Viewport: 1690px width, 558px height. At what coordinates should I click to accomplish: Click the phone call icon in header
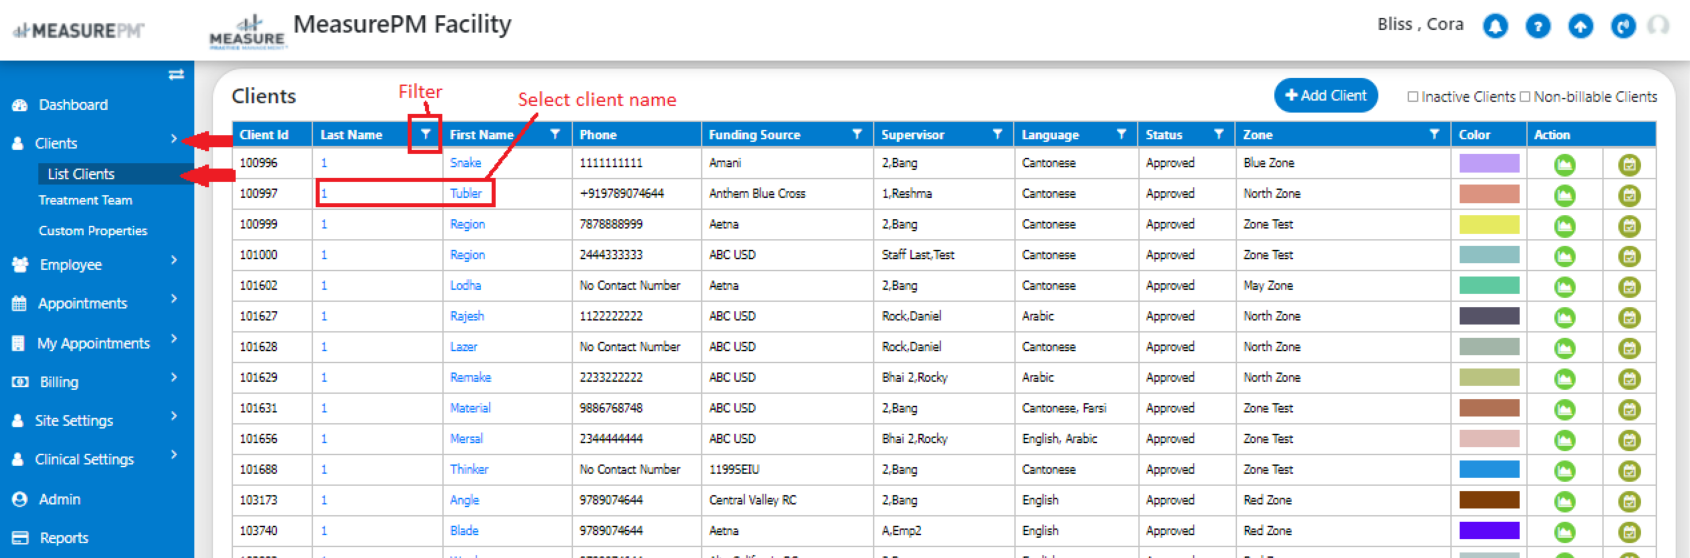pyautogui.click(x=1623, y=26)
